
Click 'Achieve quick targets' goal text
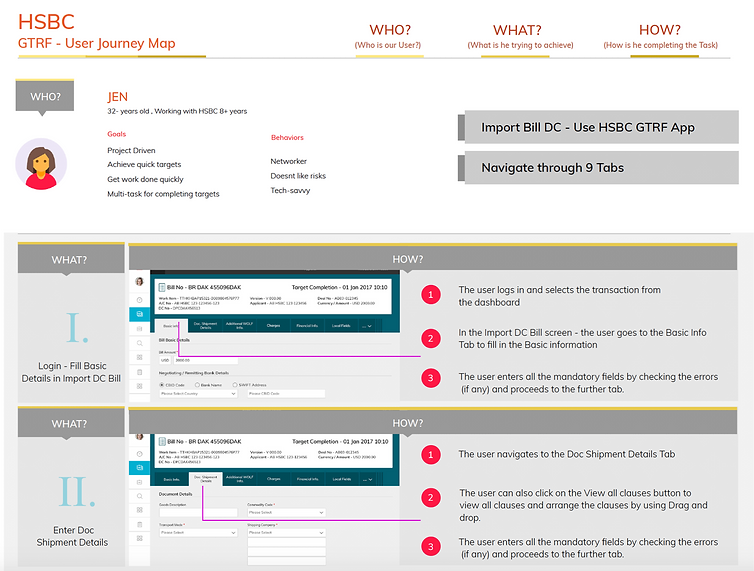coord(144,165)
